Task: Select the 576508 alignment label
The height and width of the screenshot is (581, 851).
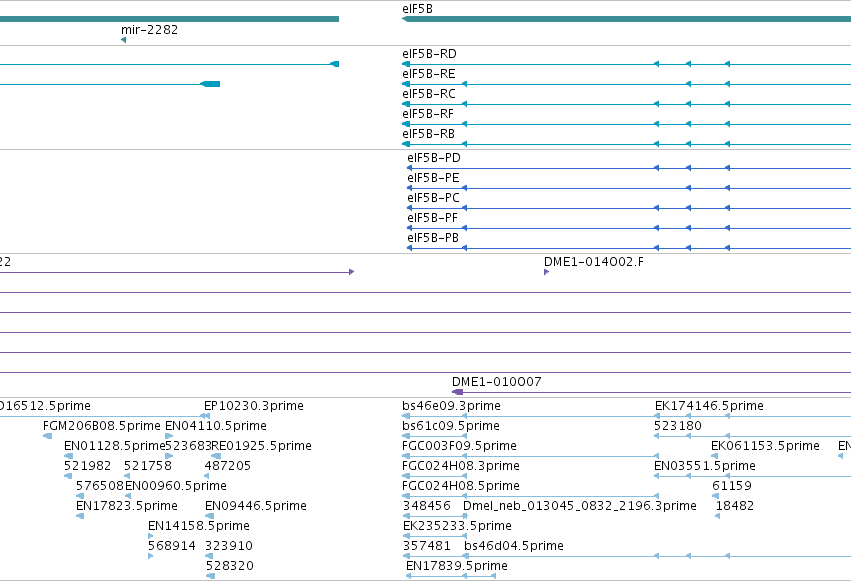Action: click(100, 486)
